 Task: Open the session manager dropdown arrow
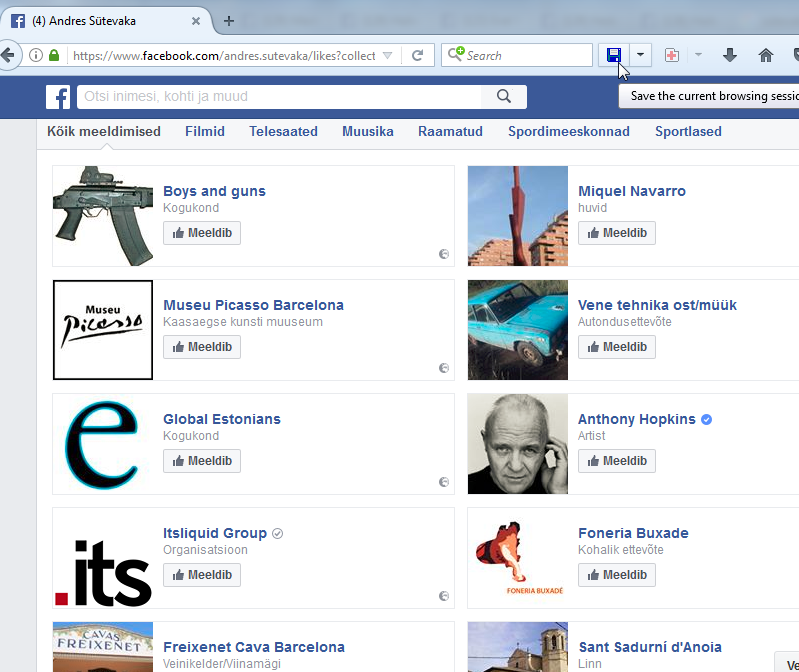[x=641, y=55]
